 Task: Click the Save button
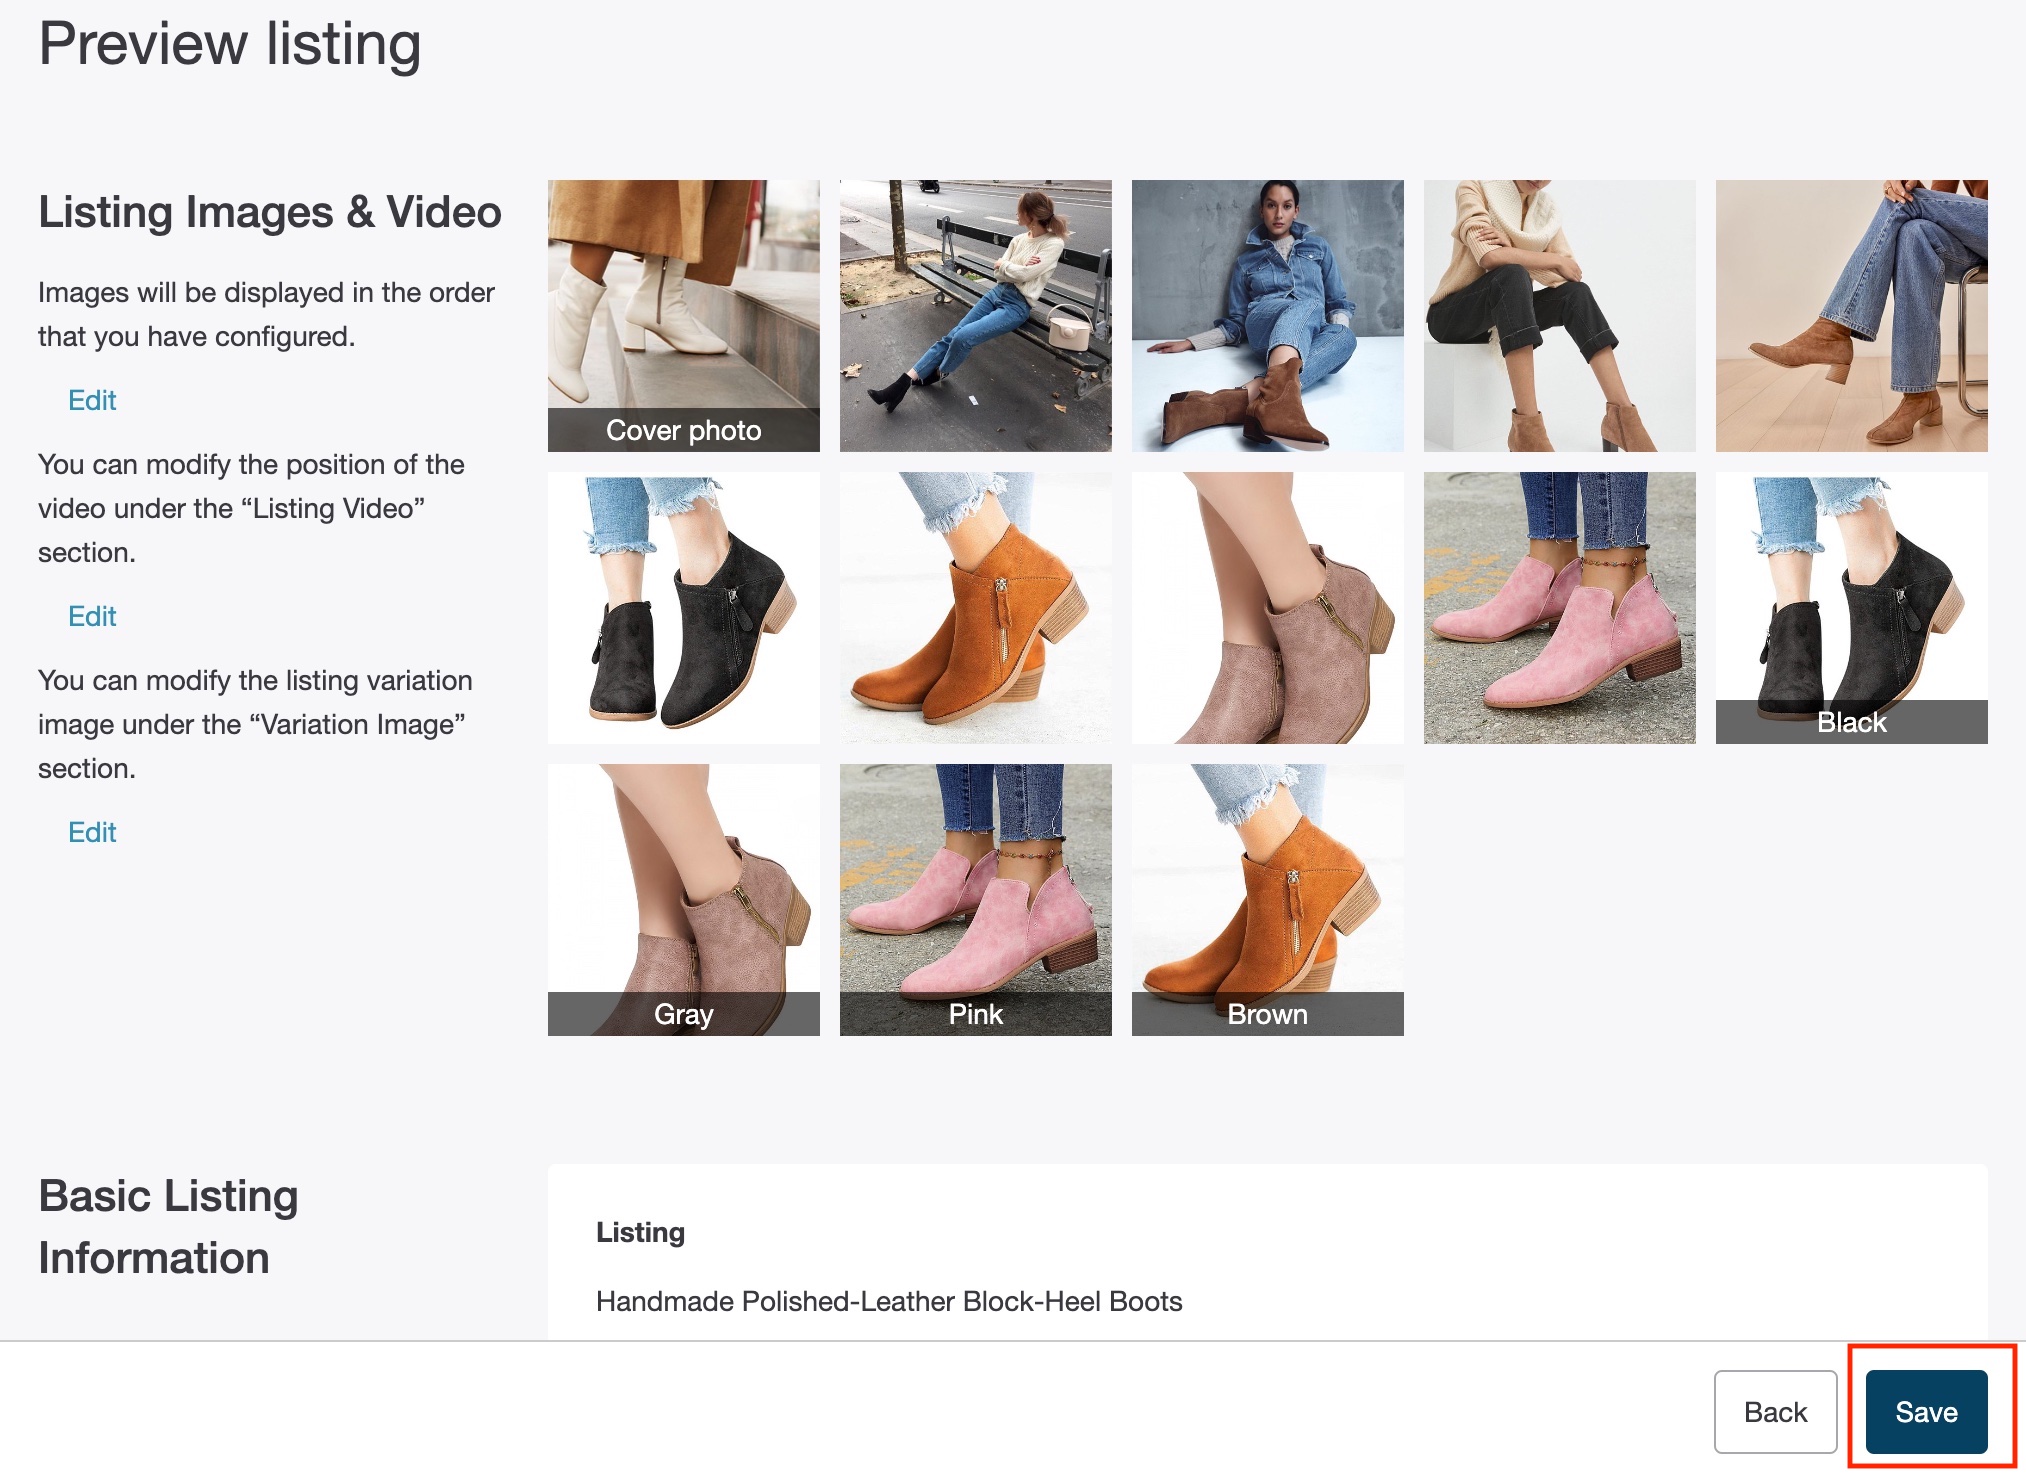click(1925, 1411)
